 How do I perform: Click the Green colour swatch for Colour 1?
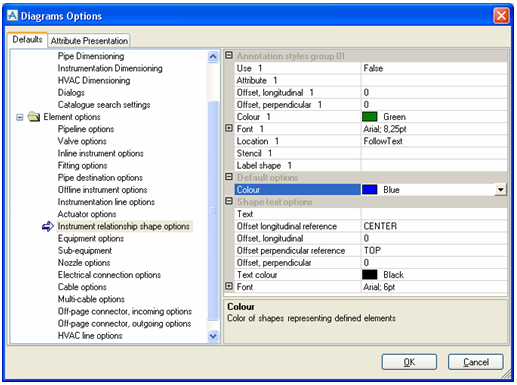click(x=370, y=117)
